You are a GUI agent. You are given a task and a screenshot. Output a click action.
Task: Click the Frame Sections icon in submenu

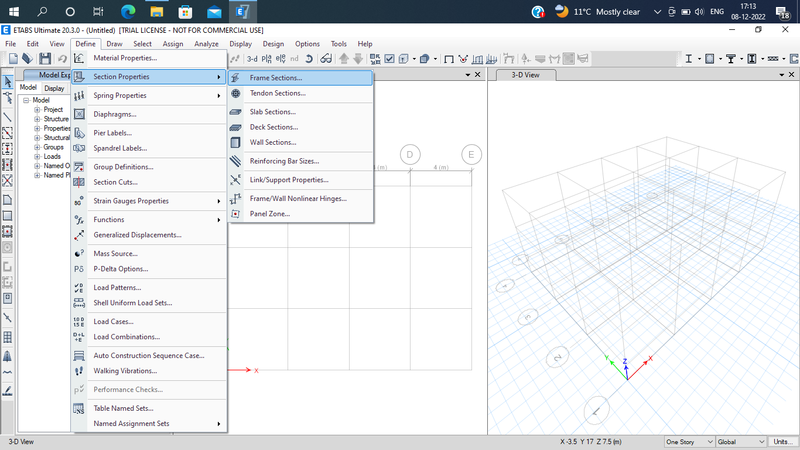(235, 78)
